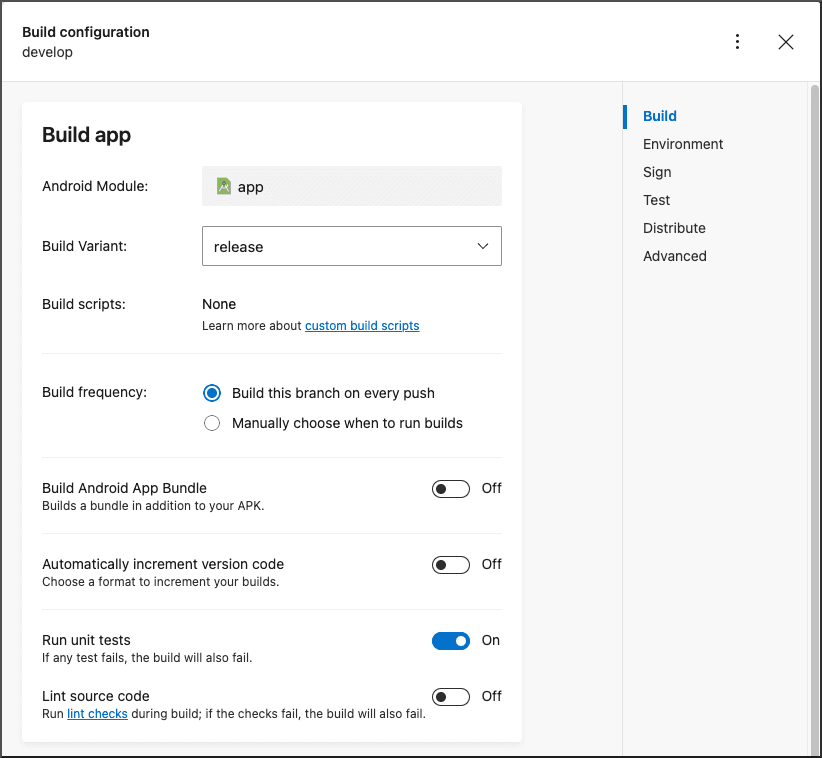Click the vertical scrollbar on the right
Image resolution: width=822 pixels, height=758 pixels.
point(814,419)
